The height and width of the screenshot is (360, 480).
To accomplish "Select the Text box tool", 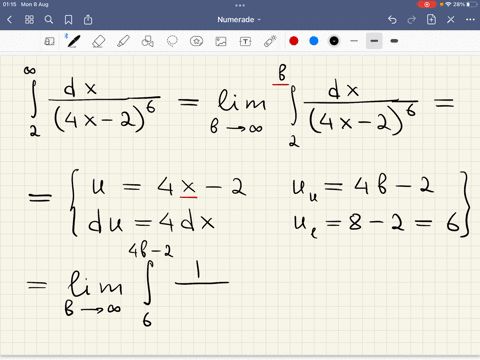I will 245,41.
